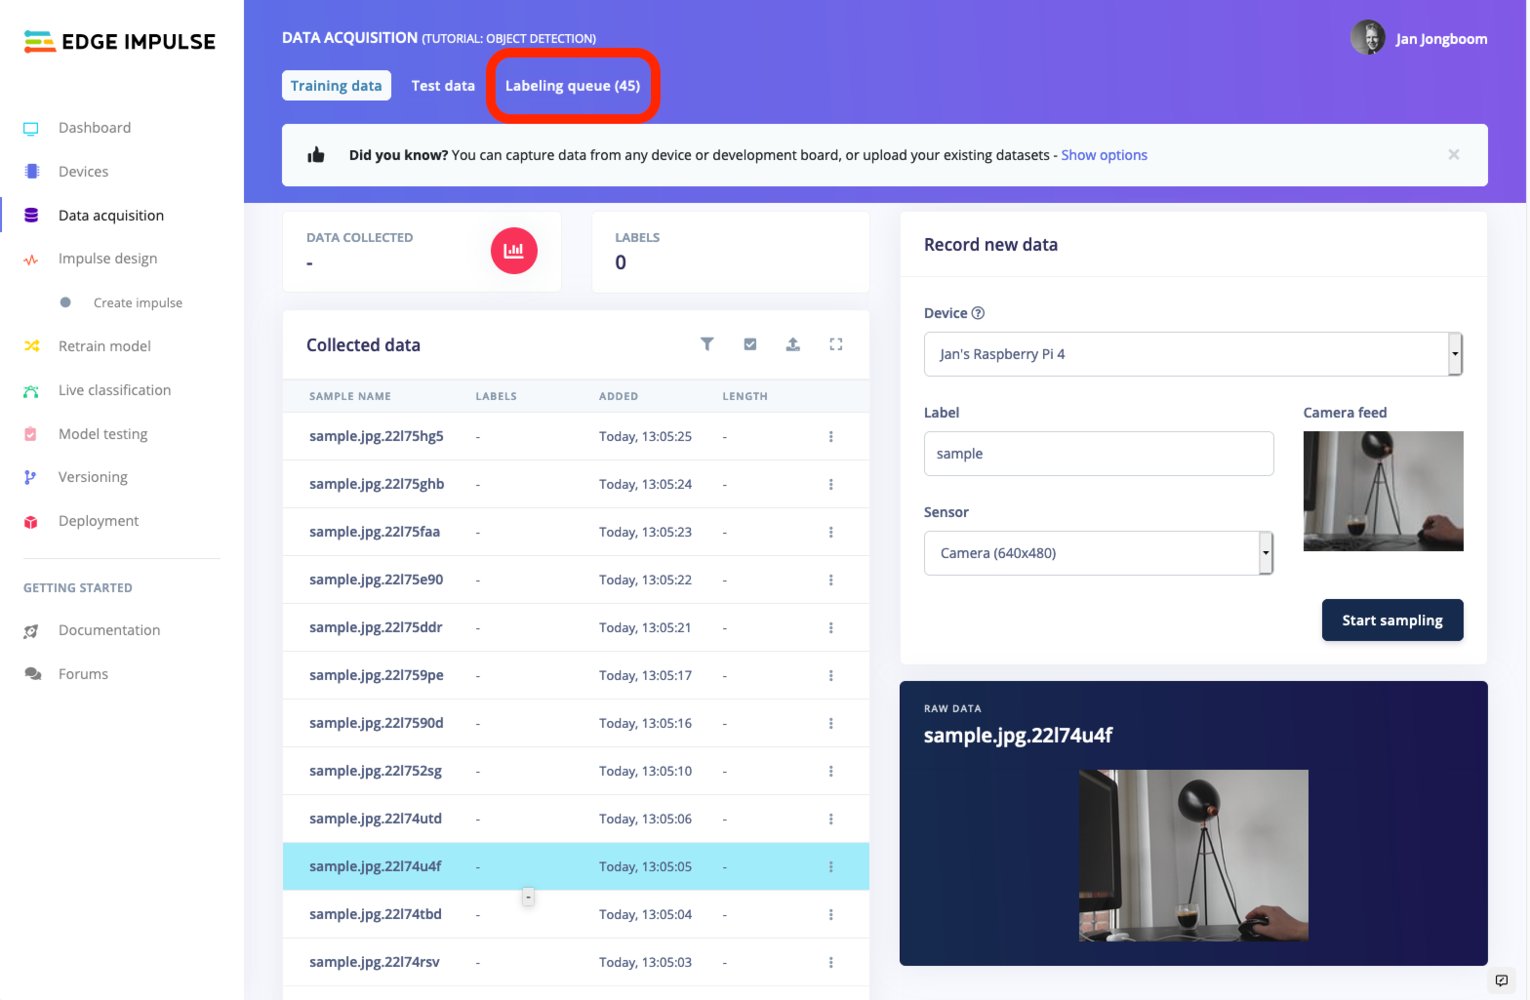Click the upload icon in Collected data header
This screenshot has height=1000, width=1530.
tap(793, 344)
